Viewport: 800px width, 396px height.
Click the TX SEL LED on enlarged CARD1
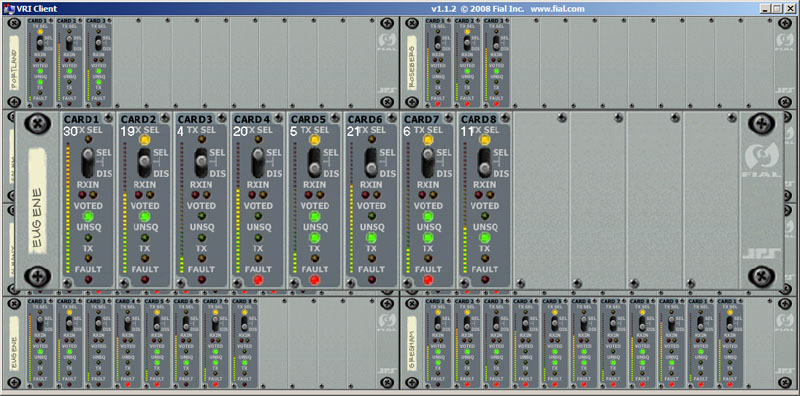88,139
